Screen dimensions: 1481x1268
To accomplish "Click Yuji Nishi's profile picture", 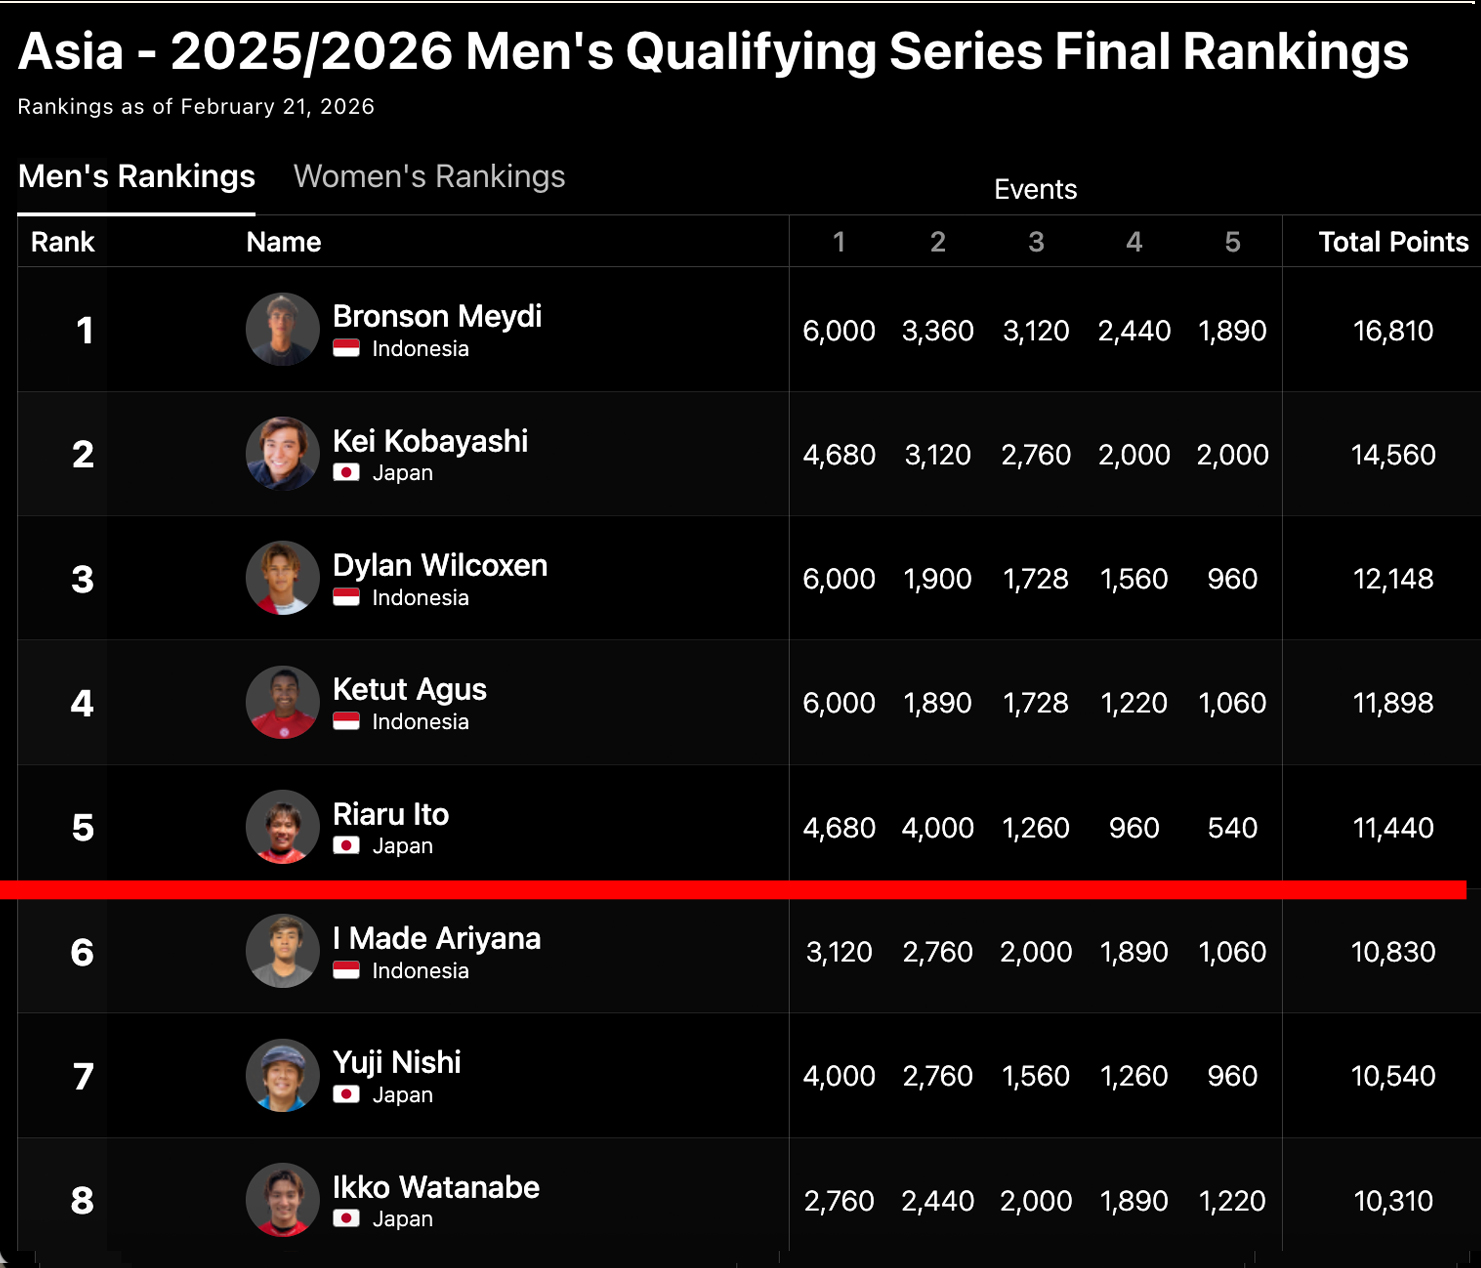I will pyautogui.click(x=283, y=1076).
